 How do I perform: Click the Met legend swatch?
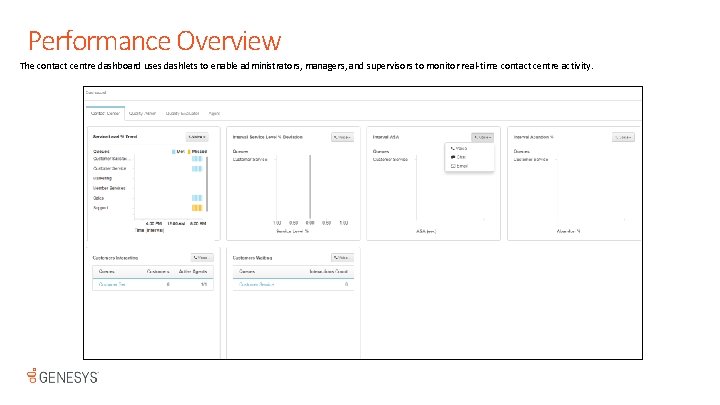pos(174,151)
